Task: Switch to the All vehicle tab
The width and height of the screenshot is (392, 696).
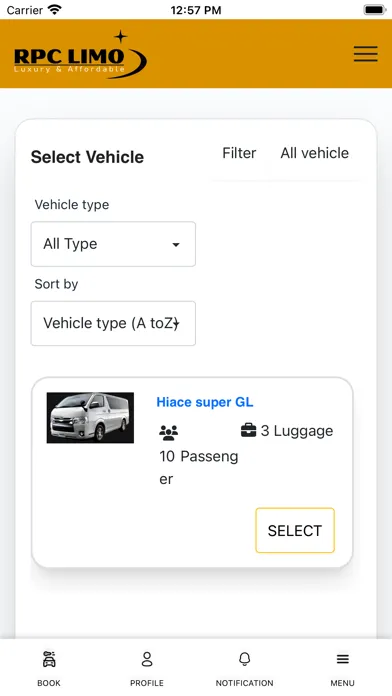Action: (315, 153)
